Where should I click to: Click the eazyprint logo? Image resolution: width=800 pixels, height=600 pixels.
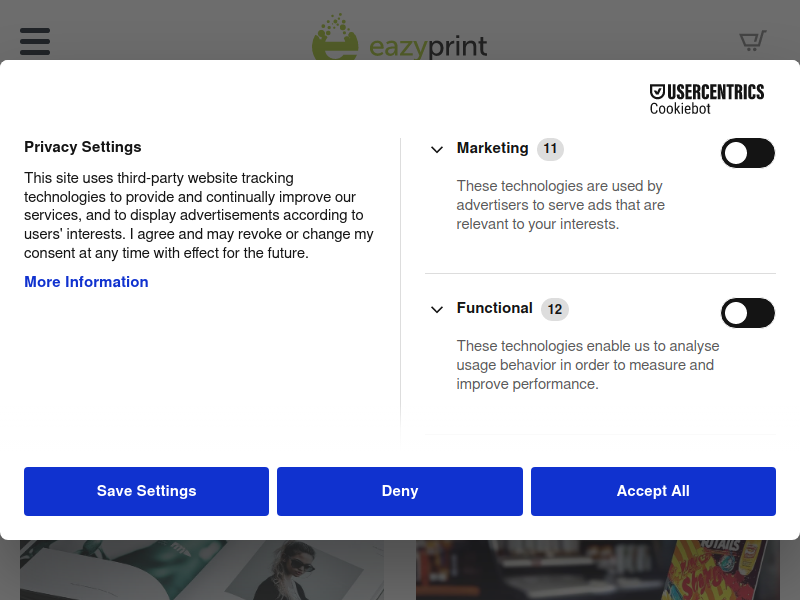pos(399,38)
